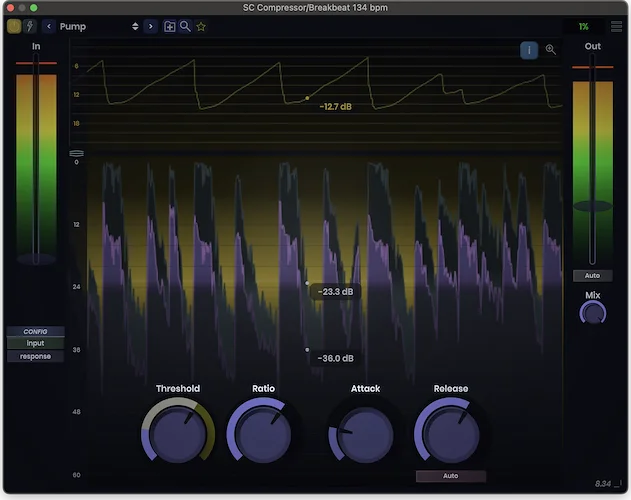Click the preset up-down selector arrows
The image size is (631, 500).
135,27
